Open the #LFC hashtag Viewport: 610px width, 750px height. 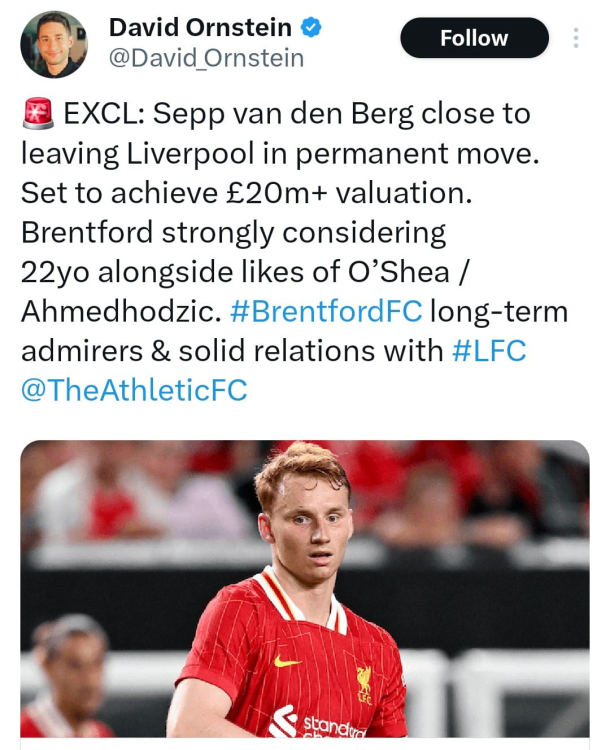pos(489,350)
